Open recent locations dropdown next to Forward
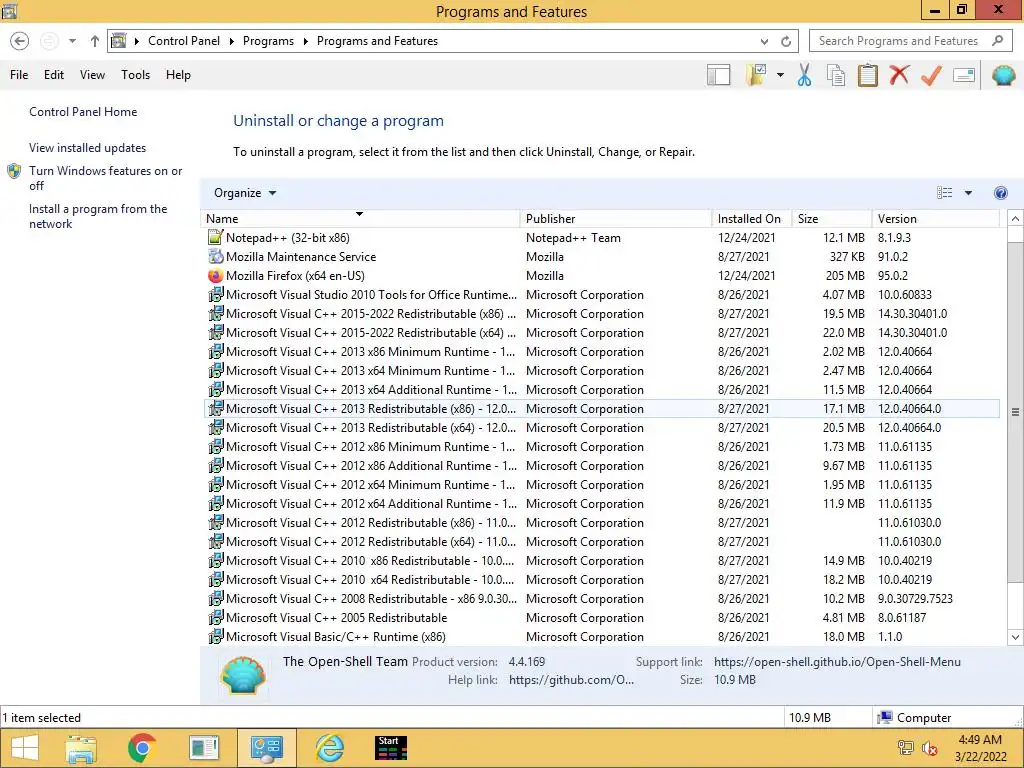Viewport: 1024px width, 768px height. click(72, 41)
